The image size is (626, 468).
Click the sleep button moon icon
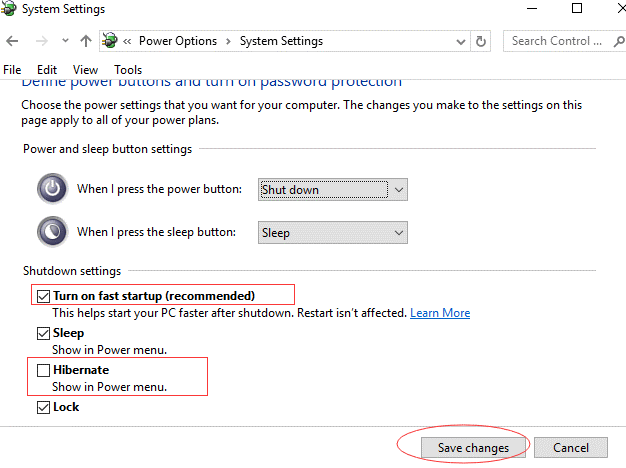tap(51, 232)
